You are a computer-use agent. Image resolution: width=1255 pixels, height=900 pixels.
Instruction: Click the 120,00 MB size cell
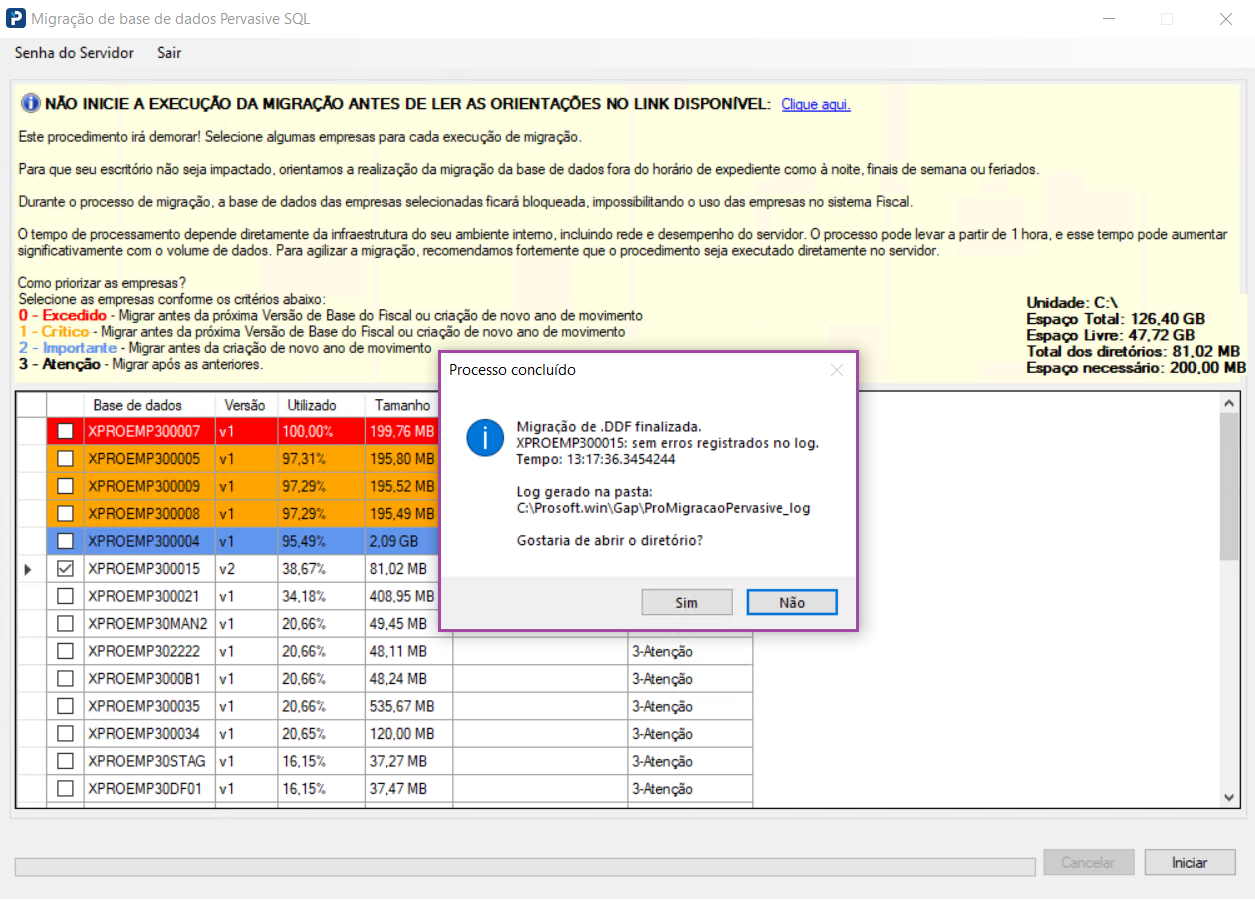tap(409, 734)
